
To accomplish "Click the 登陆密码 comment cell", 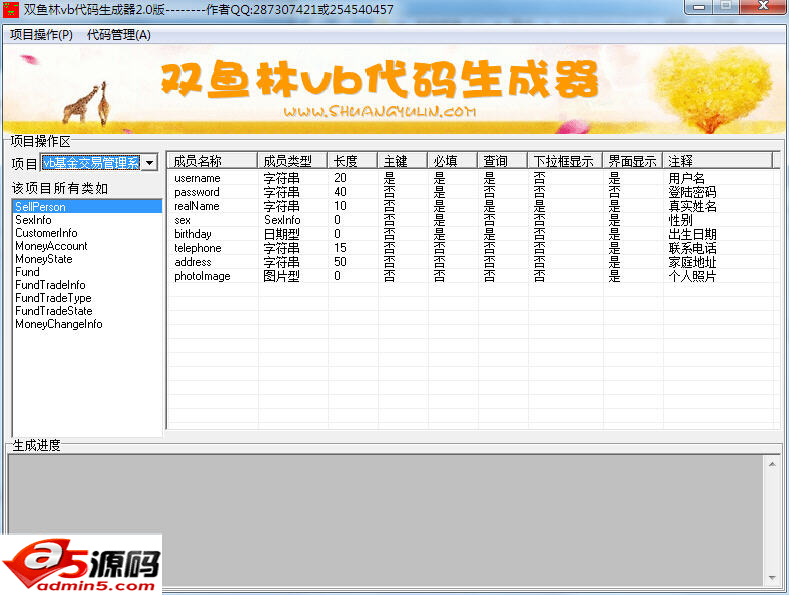I will pyautogui.click(x=692, y=192).
